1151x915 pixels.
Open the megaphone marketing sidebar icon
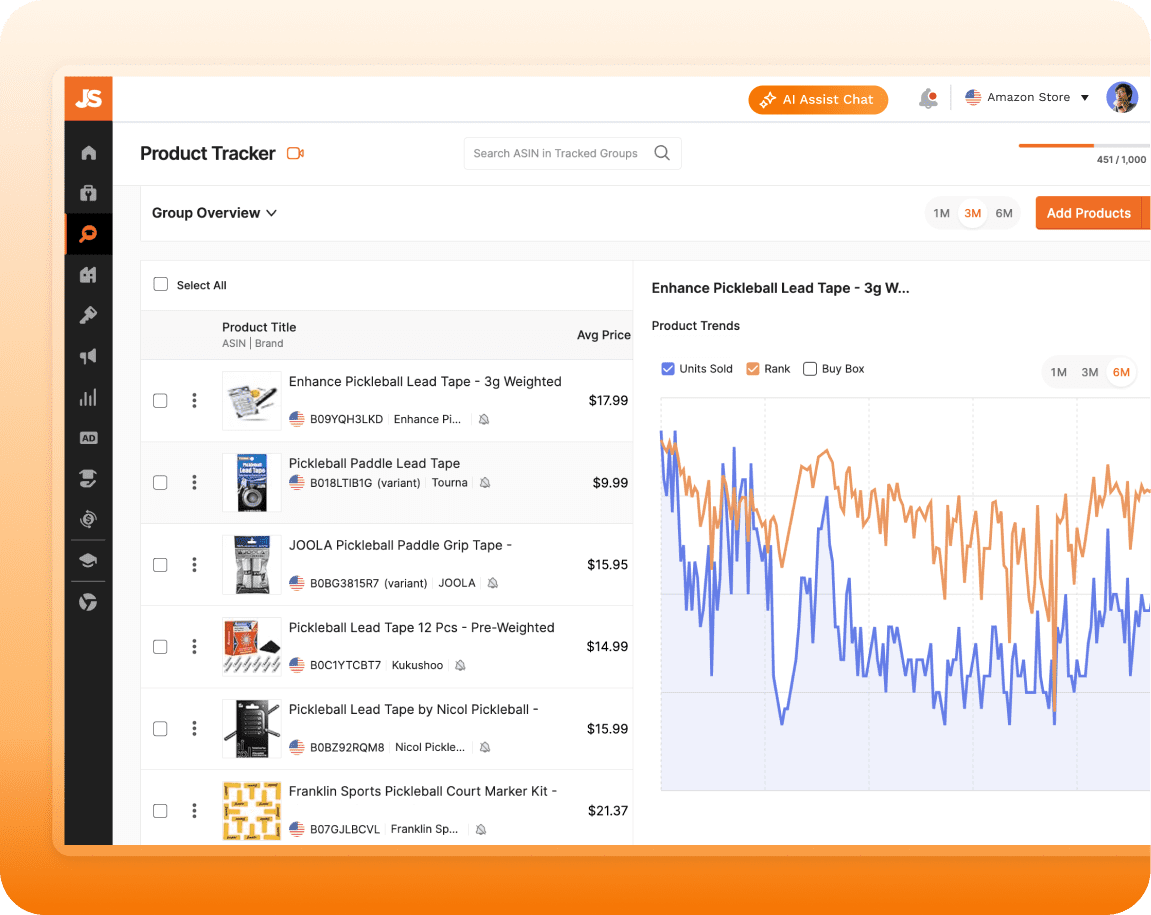pyautogui.click(x=88, y=357)
